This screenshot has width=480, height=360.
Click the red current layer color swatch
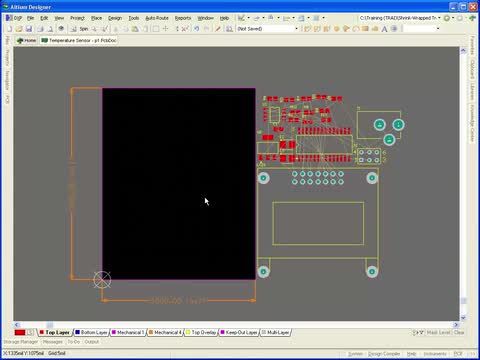pyautogui.click(x=20, y=332)
